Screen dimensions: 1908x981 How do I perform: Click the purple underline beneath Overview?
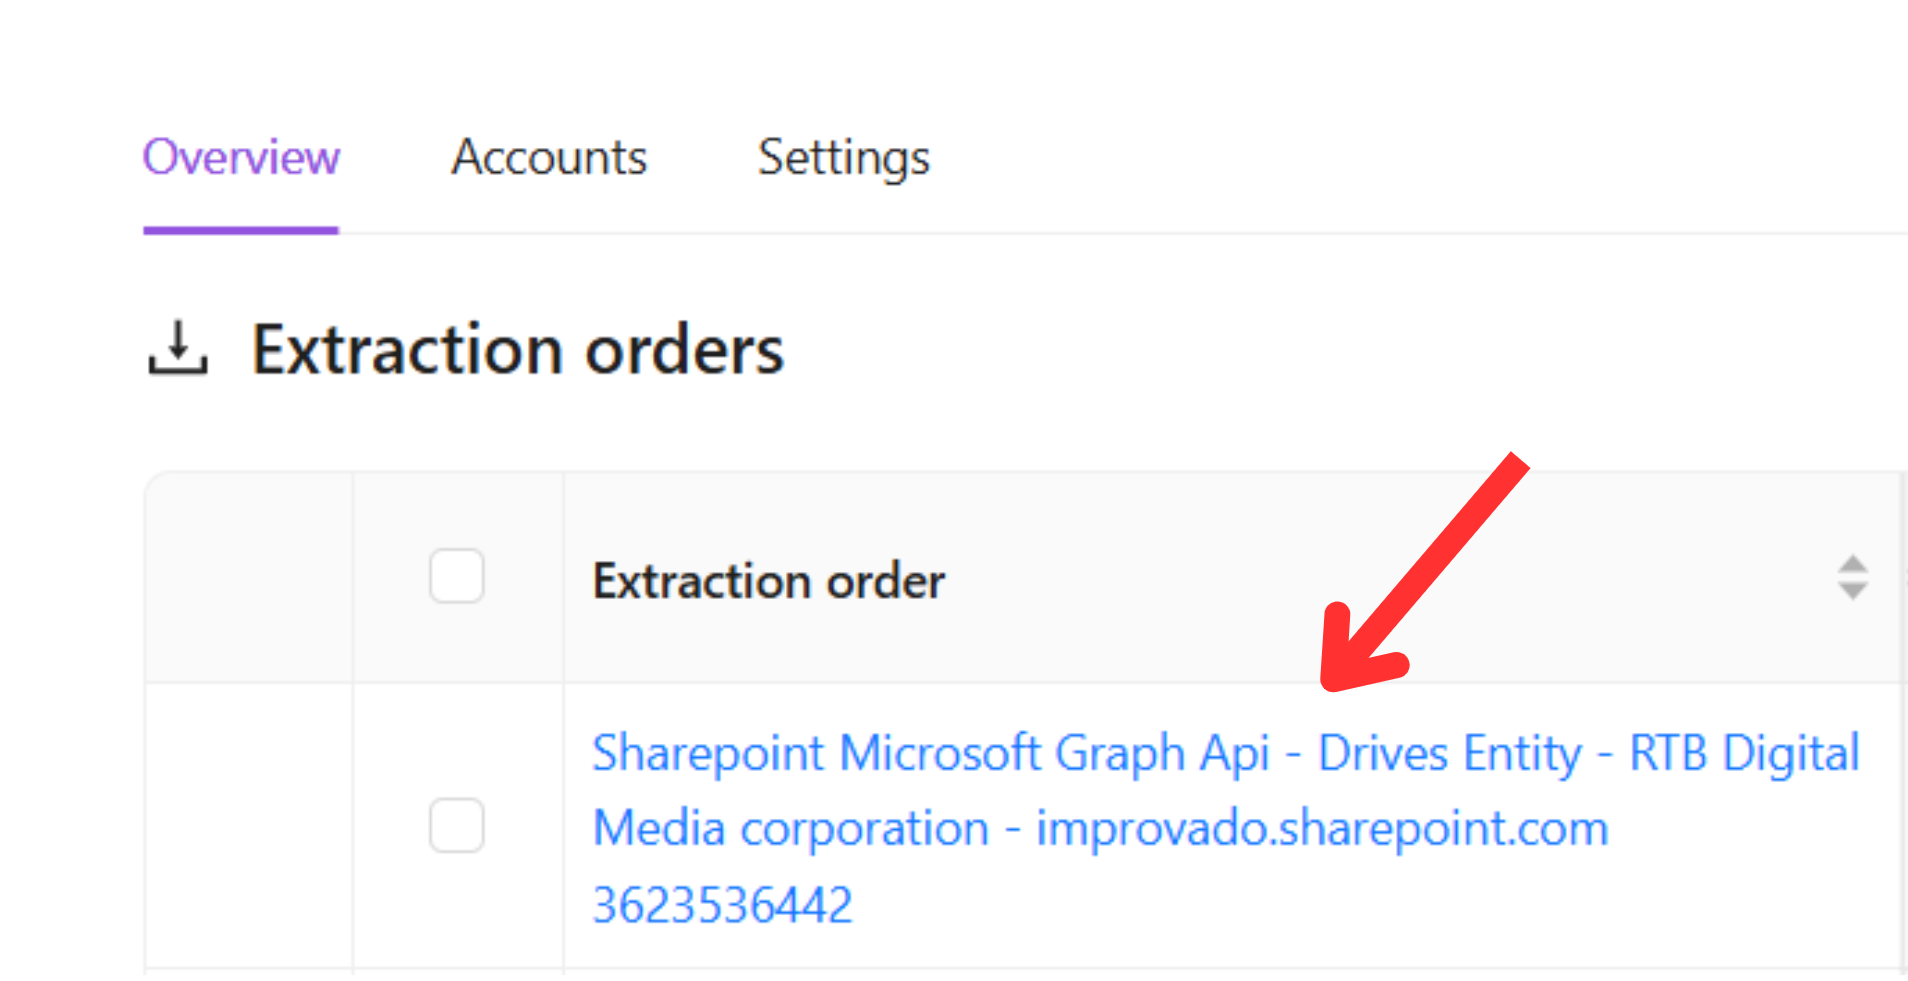pyautogui.click(x=241, y=230)
